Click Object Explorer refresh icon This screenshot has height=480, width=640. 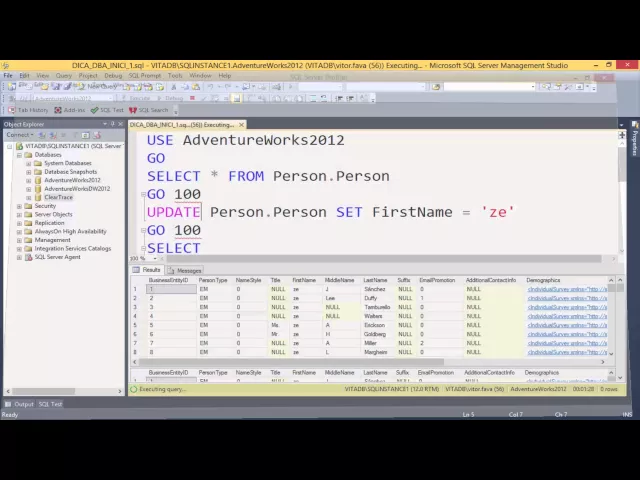coord(85,135)
